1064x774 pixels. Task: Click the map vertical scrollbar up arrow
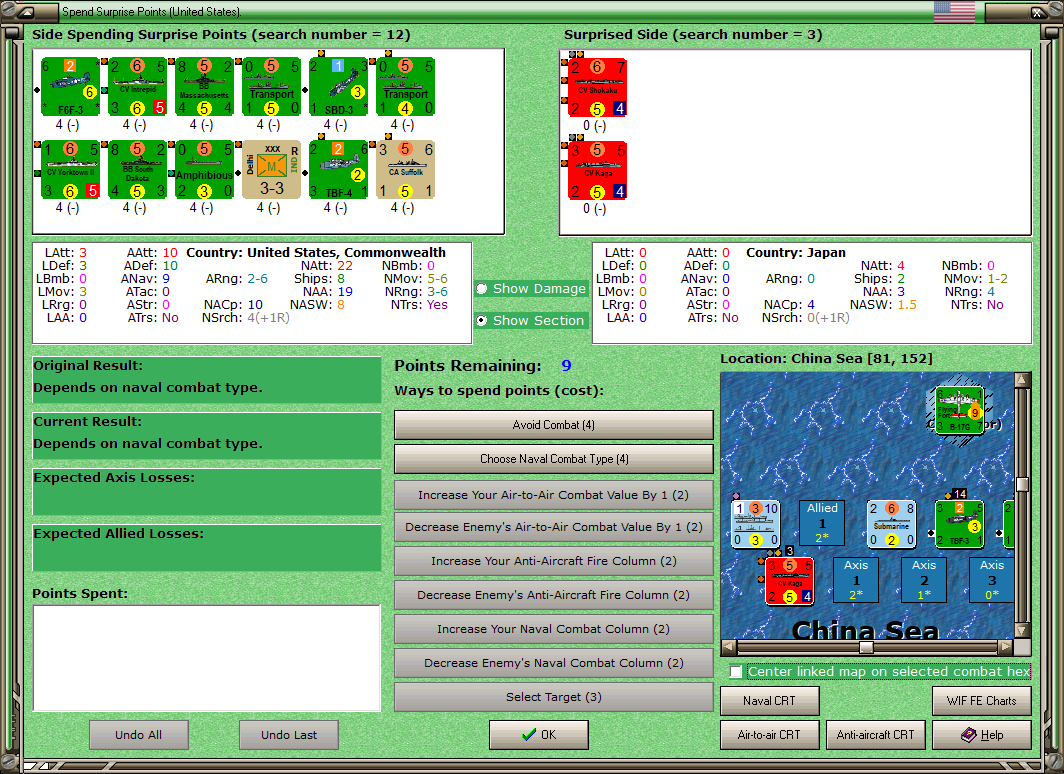point(1023,380)
